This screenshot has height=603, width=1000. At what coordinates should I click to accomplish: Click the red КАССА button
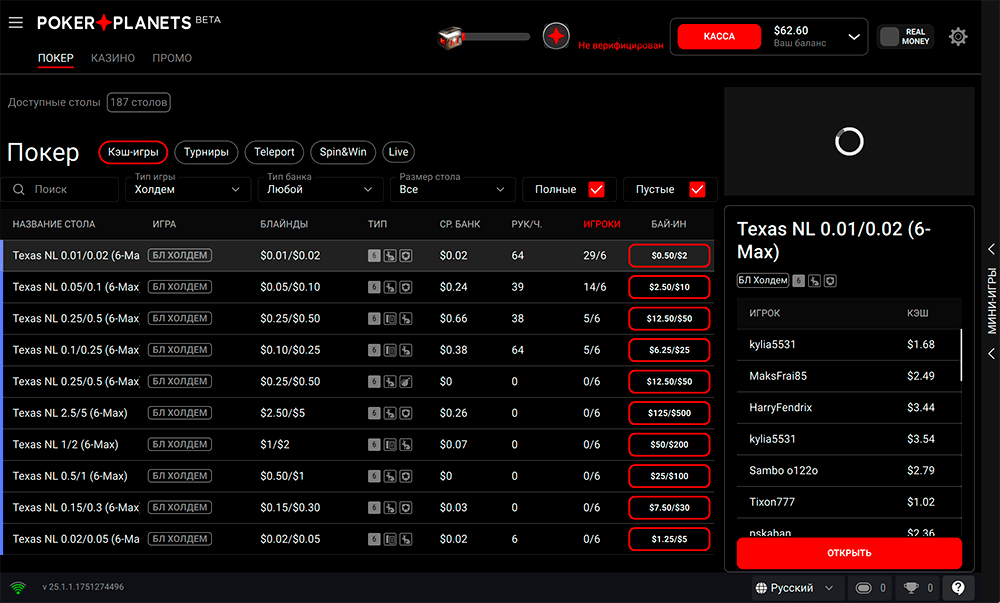[719, 37]
